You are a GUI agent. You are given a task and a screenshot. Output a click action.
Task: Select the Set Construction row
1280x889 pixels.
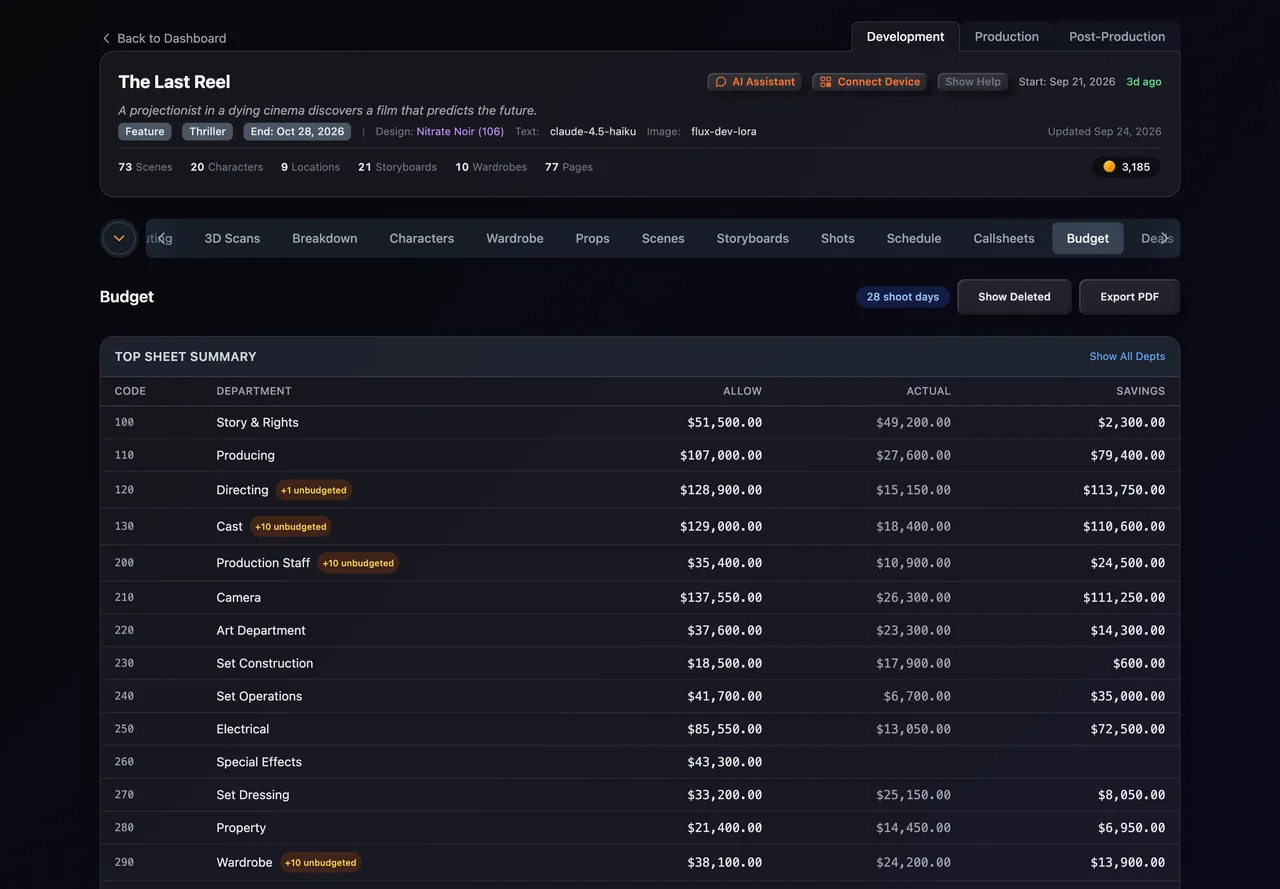[640, 664]
